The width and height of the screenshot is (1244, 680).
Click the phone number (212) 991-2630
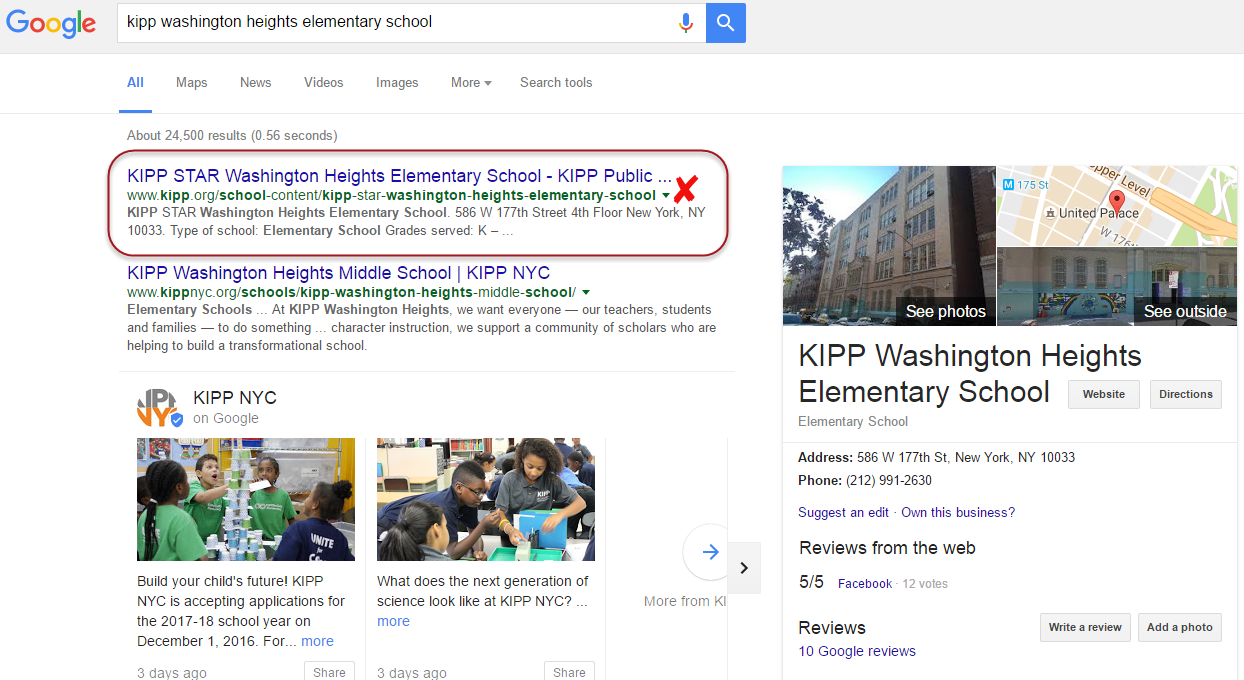pos(889,480)
